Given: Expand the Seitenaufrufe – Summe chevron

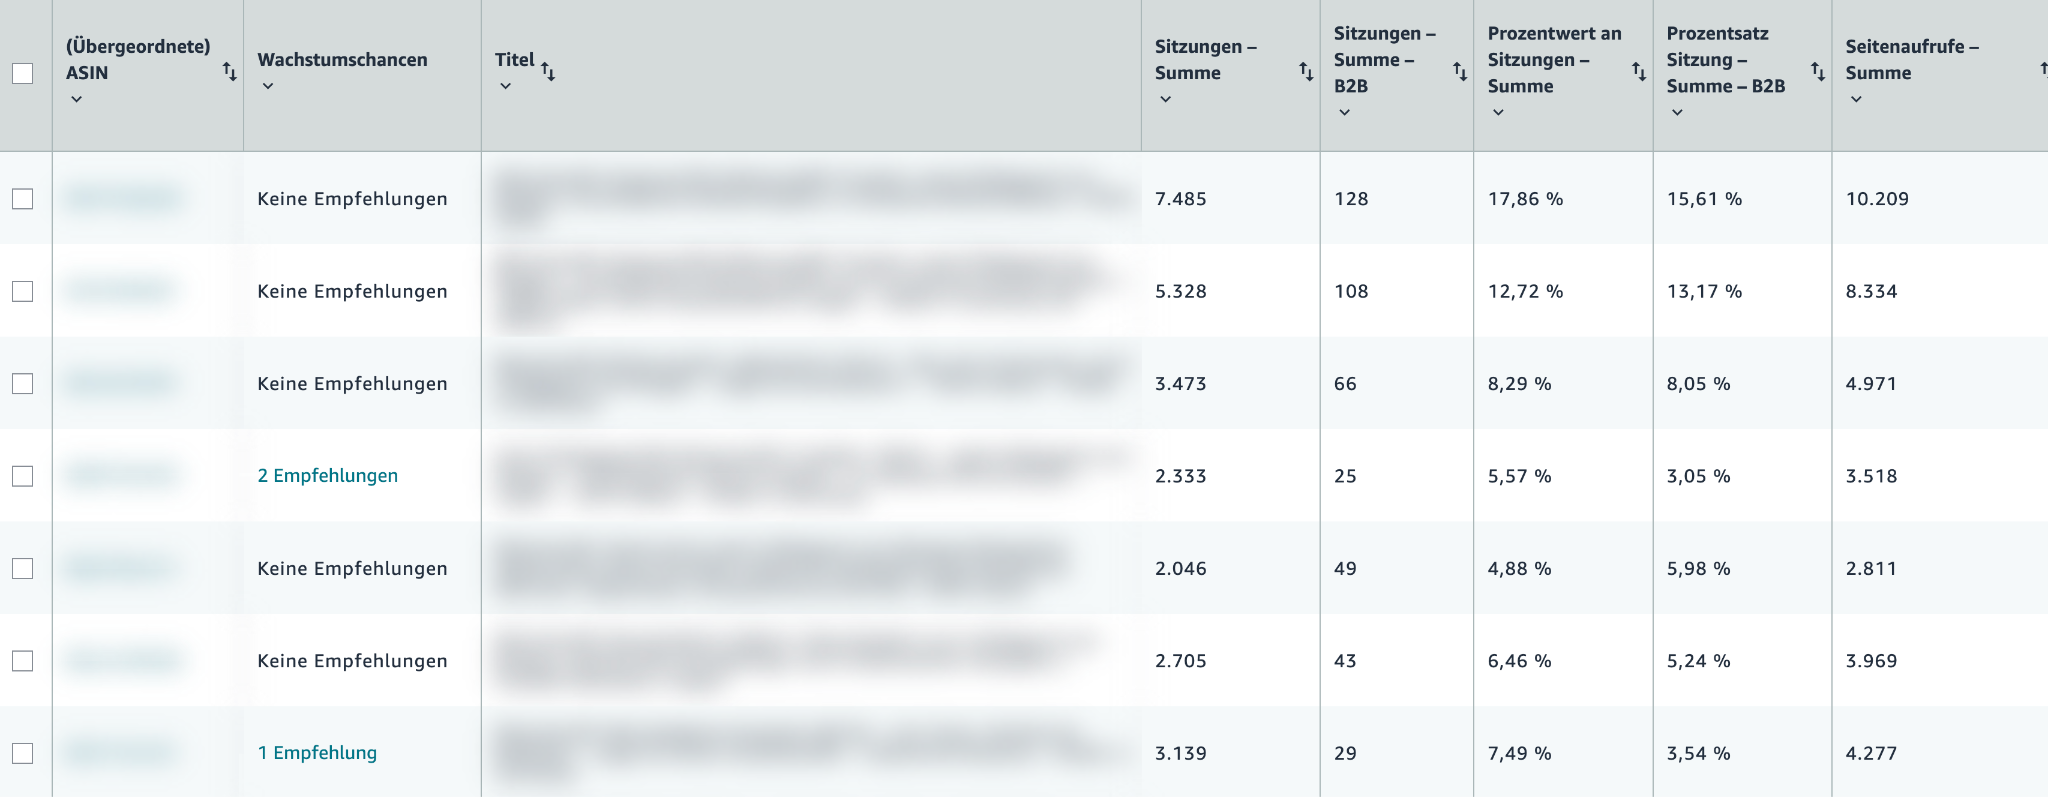Looking at the screenshot, I should 1855,100.
